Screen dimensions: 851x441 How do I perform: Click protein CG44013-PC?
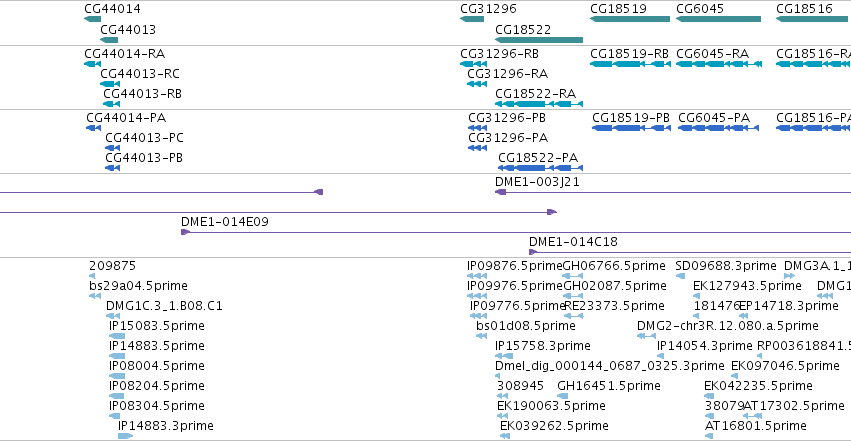coord(112,148)
